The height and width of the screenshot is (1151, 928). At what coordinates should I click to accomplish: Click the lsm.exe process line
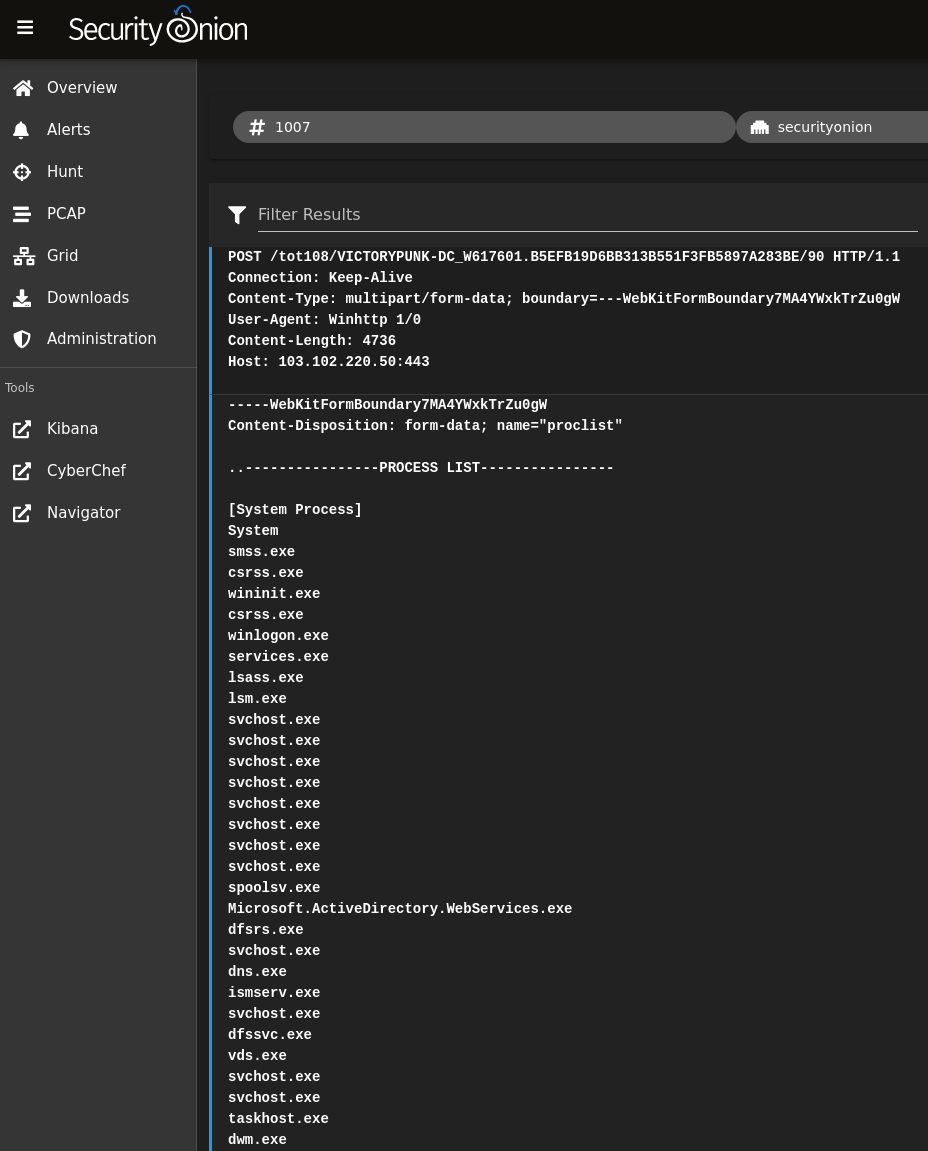pyautogui.click(x=257, y=699)
